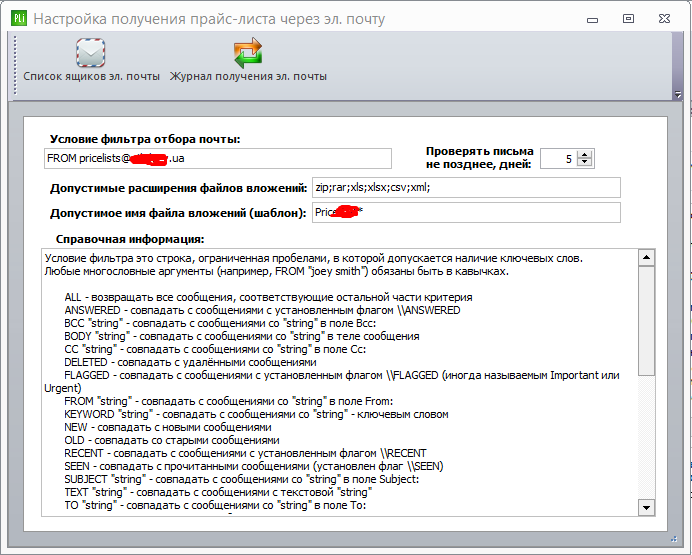Edit attachment file name template field
692x555 pixels.
(x=466, y=213)
